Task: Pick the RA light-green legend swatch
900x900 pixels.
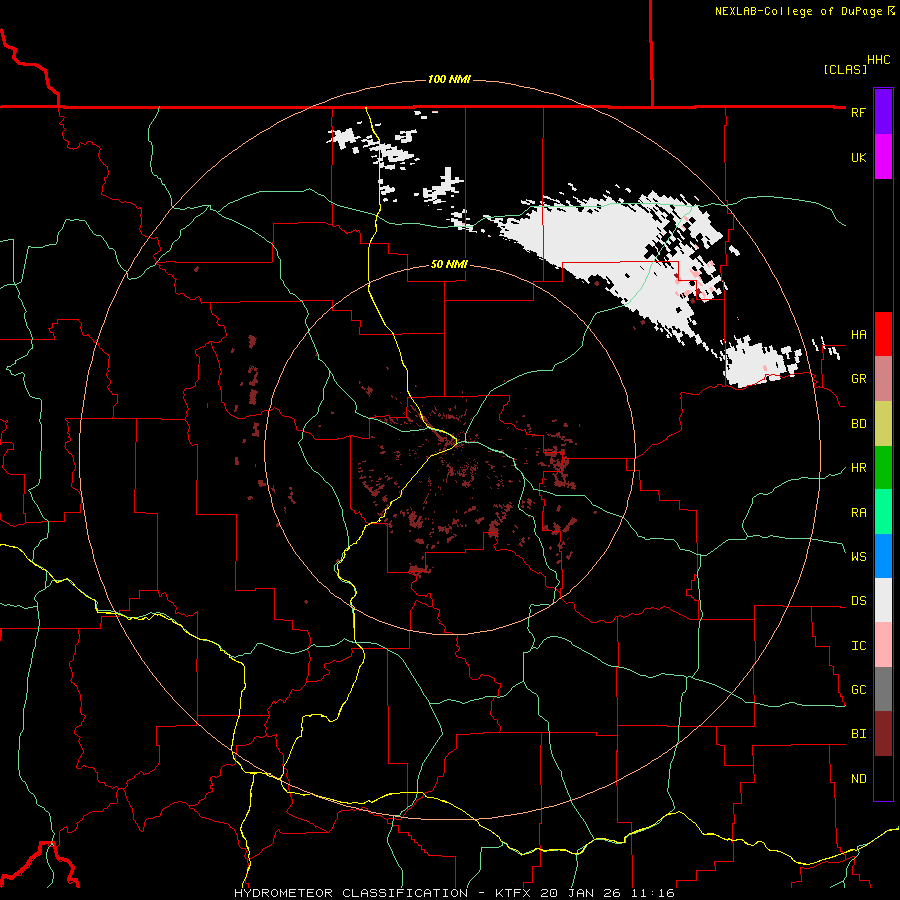Action: 883,512
